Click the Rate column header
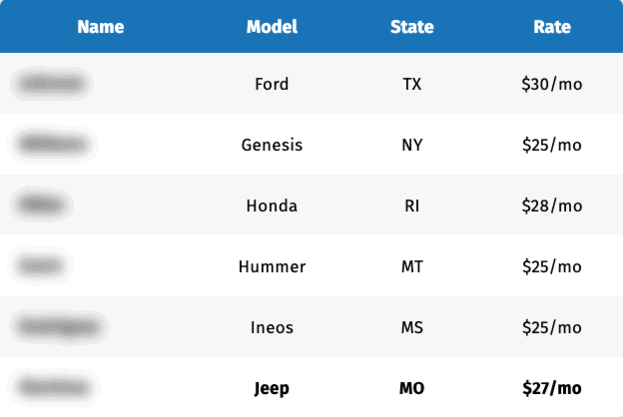The height and width of the screenshot is (417, 623). tap(552, 27)
